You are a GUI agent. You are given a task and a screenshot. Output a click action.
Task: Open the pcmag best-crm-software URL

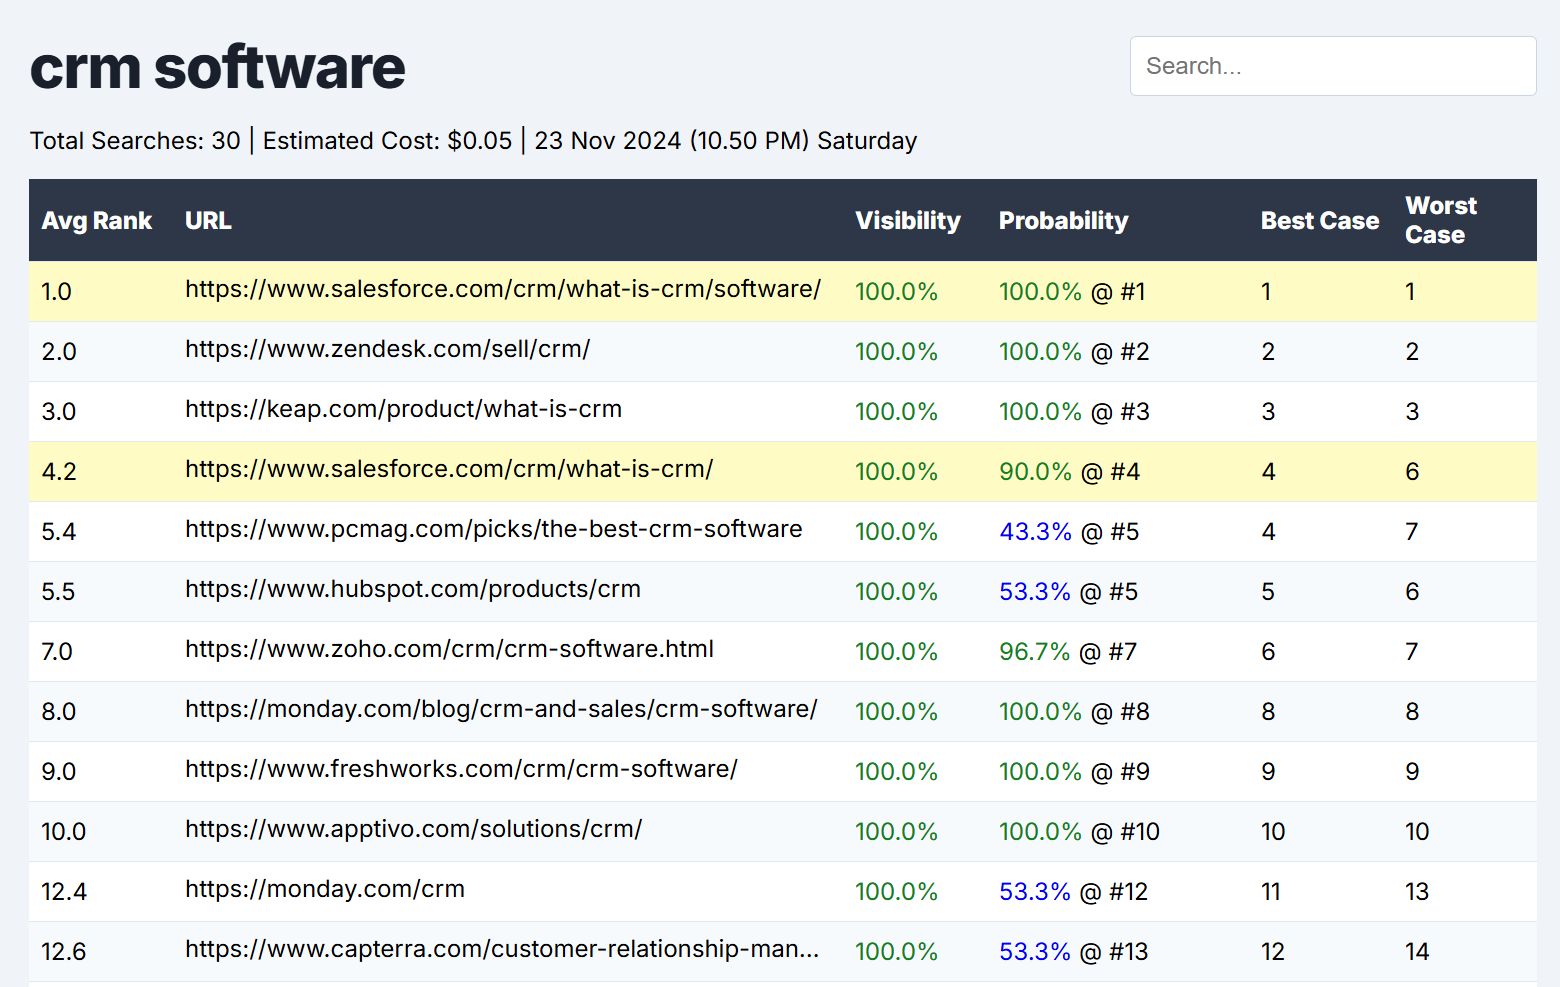493,529
